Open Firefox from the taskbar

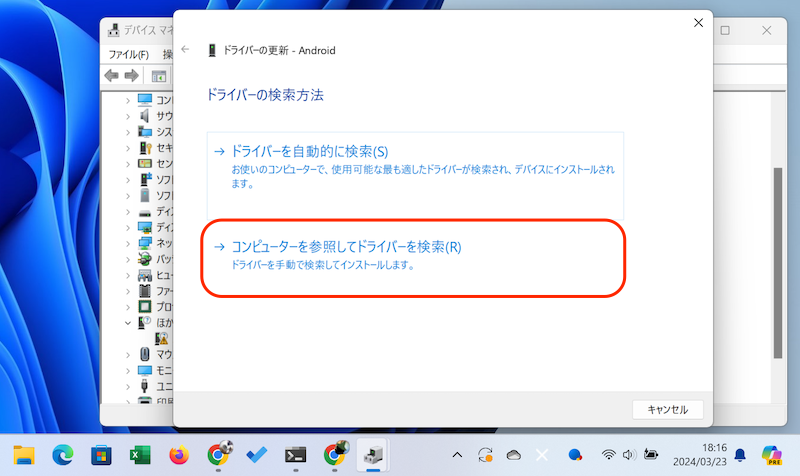[177, 455]
